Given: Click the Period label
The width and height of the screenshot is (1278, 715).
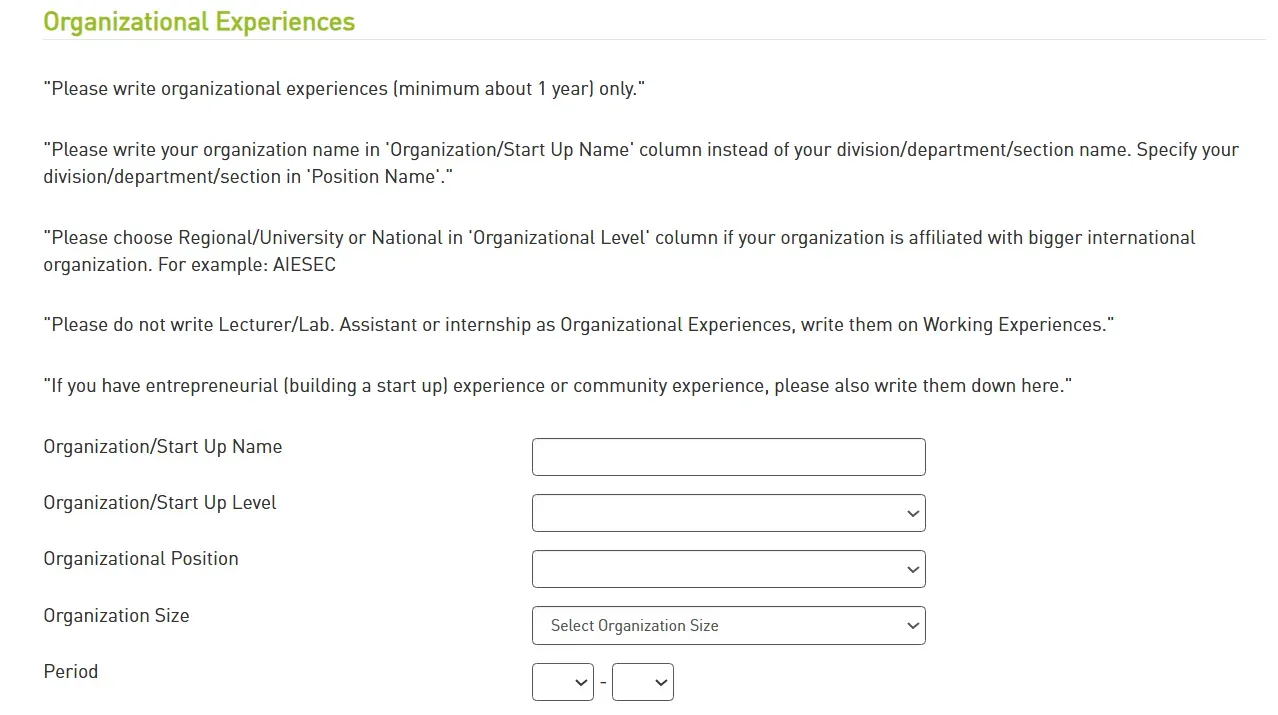Looking at the screenshot, I should pyautogui.click(x=70, y=672).
